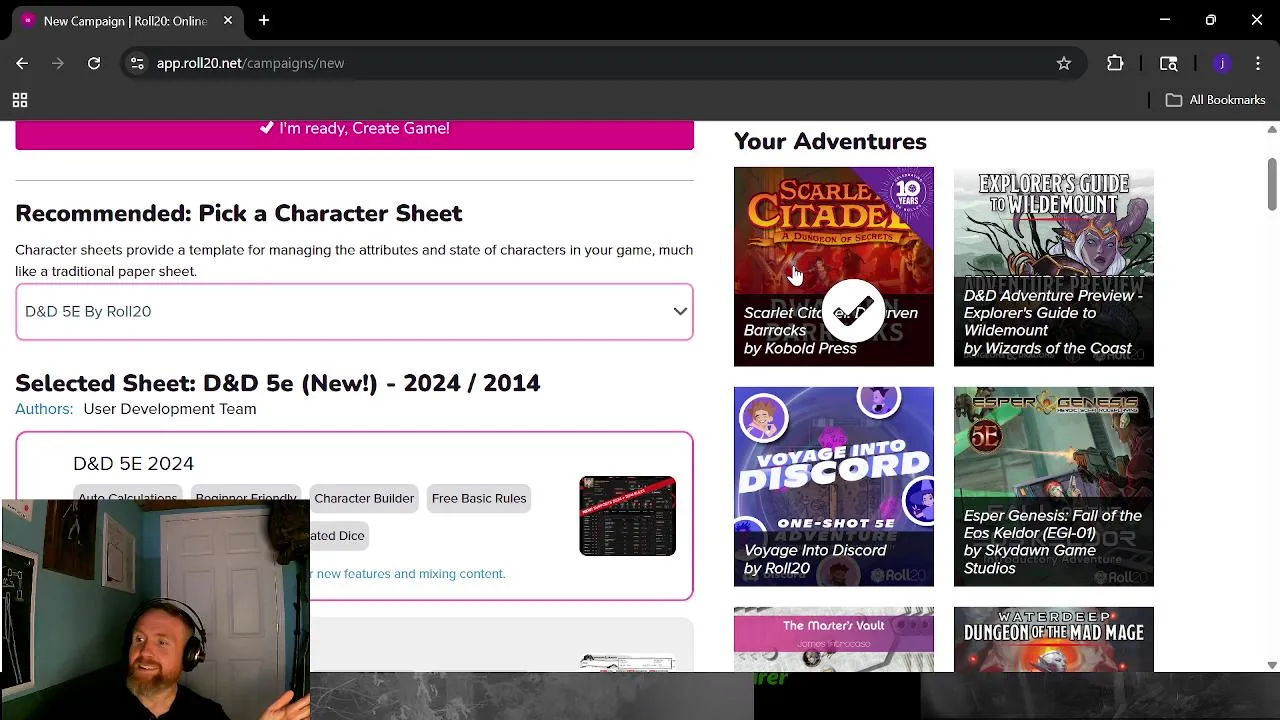The height and width of the screenshot is (720, 1280).
Task: Open the D&D 5E By Roll20 sheet dropdown
Action: 354,312
